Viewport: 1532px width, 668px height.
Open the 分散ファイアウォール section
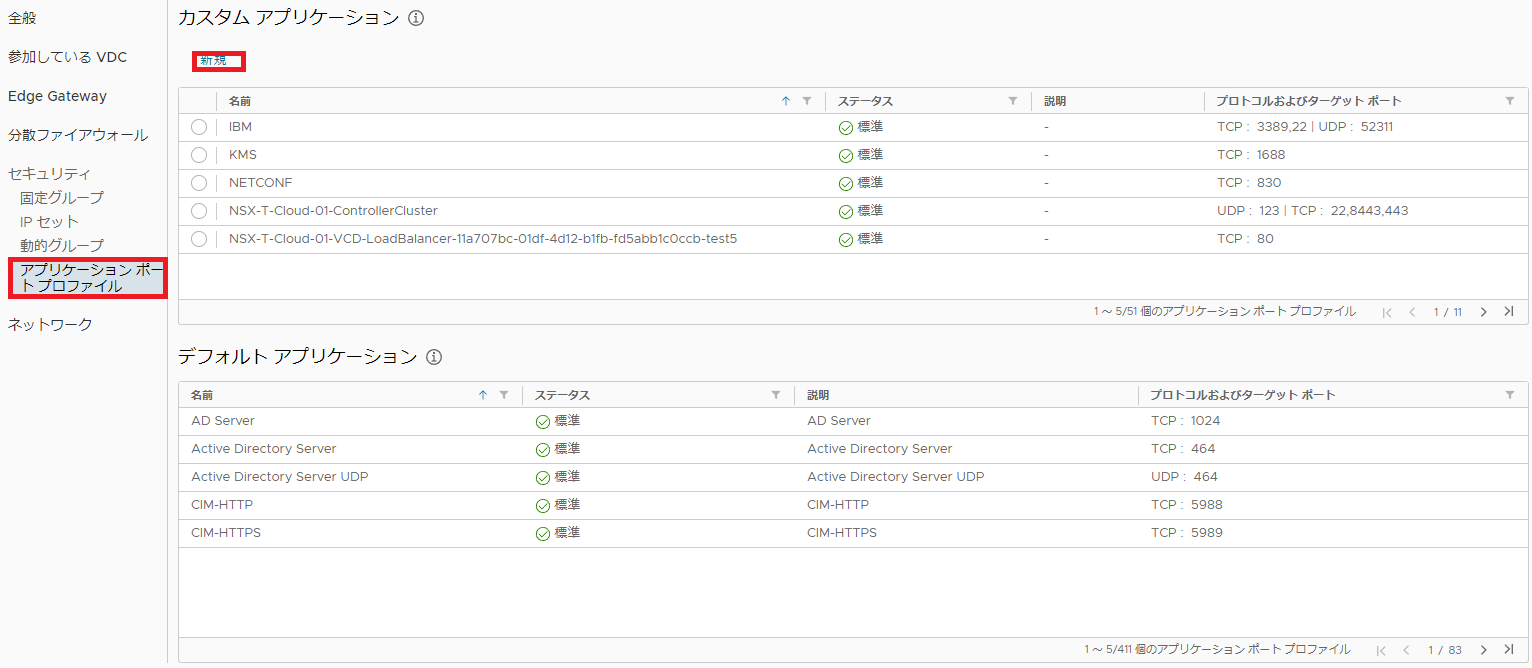tap(78, 135)
